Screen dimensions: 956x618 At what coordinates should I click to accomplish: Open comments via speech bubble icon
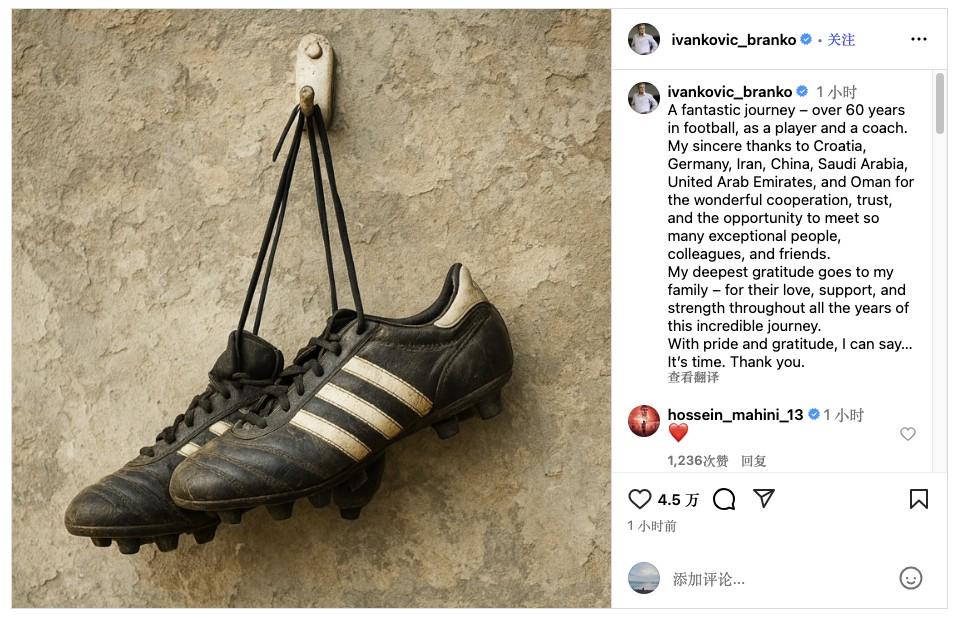pos(724,499)
